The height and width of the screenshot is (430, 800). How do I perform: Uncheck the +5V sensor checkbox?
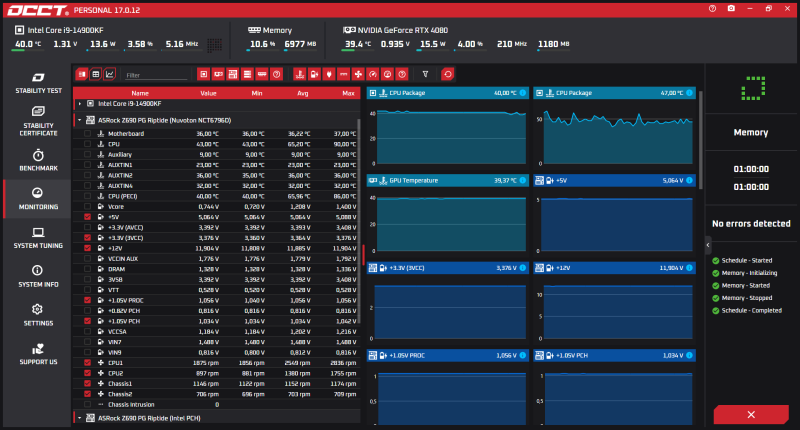point(87,217)
